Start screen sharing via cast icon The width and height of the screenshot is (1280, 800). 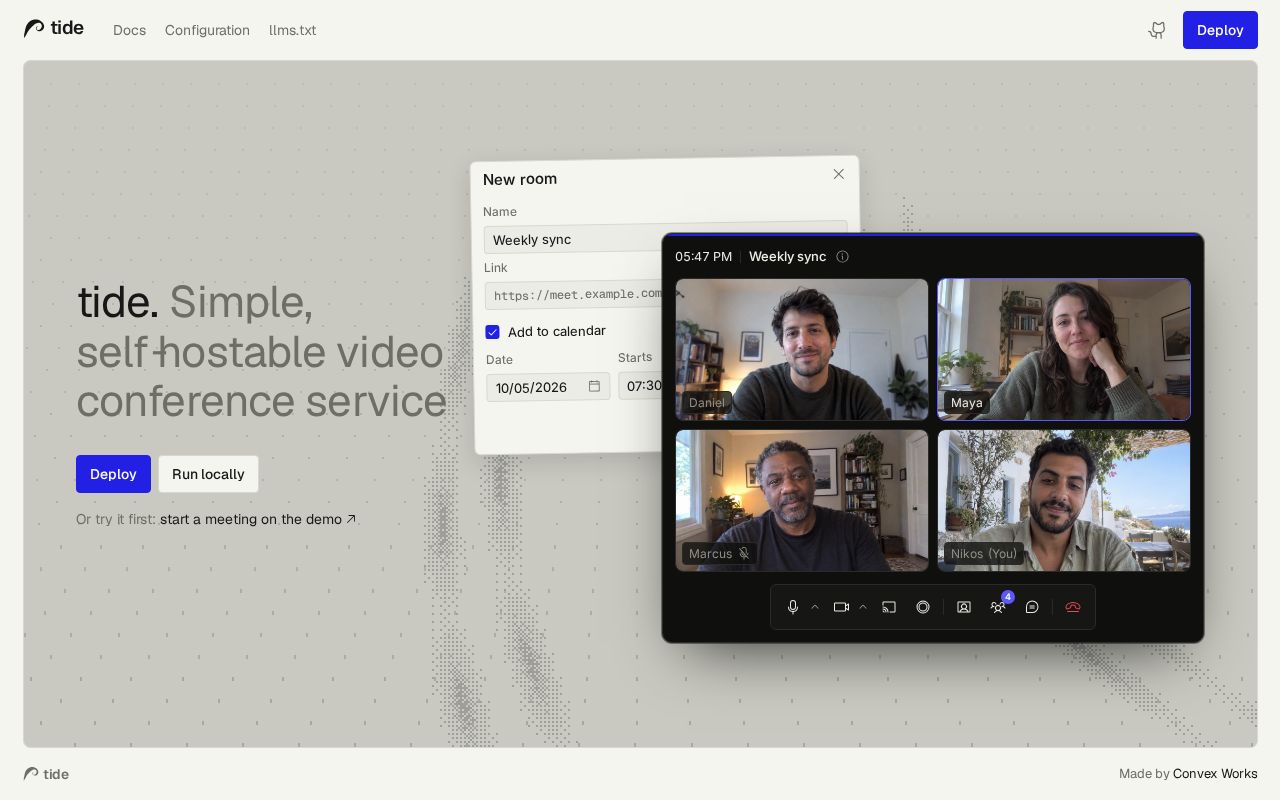pos(889,607)
